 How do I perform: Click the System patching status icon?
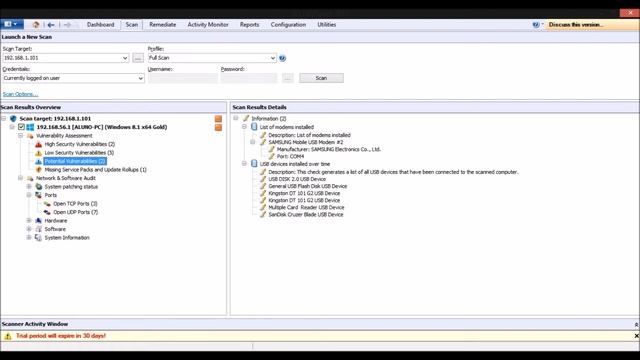(39, 187)
